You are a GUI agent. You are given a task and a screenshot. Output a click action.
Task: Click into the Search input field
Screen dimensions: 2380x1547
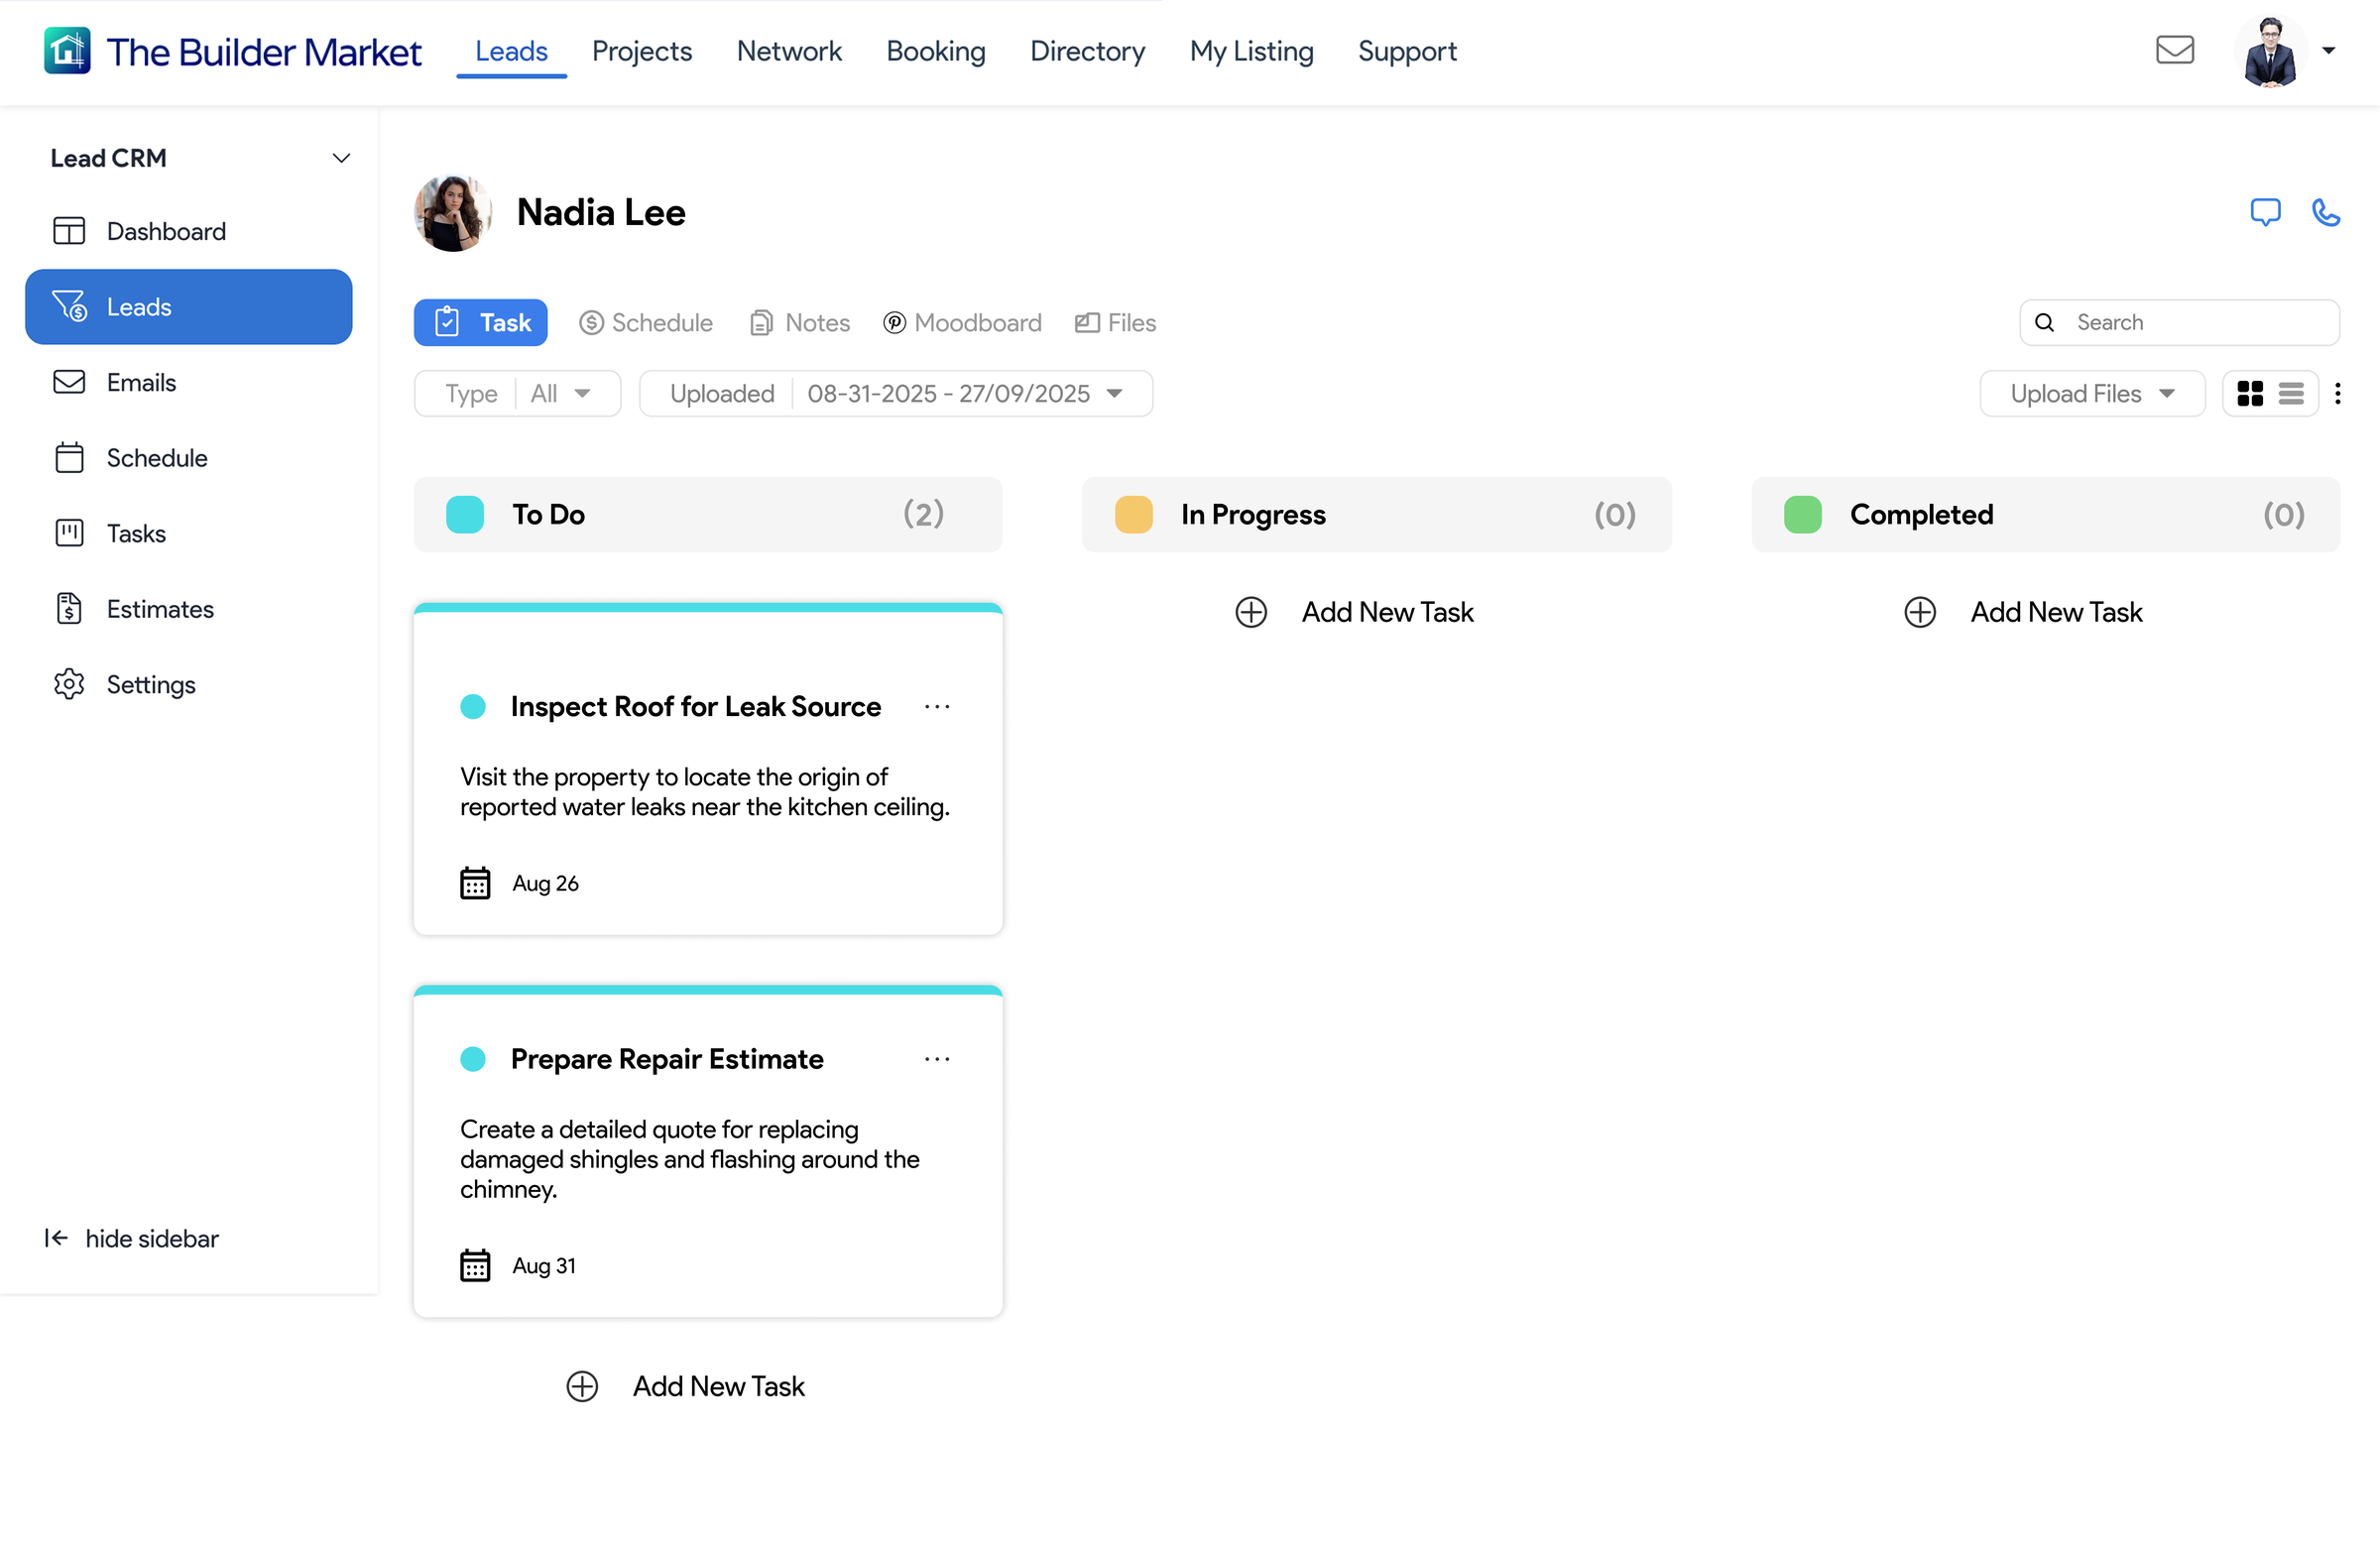(x=2195, y=323)
